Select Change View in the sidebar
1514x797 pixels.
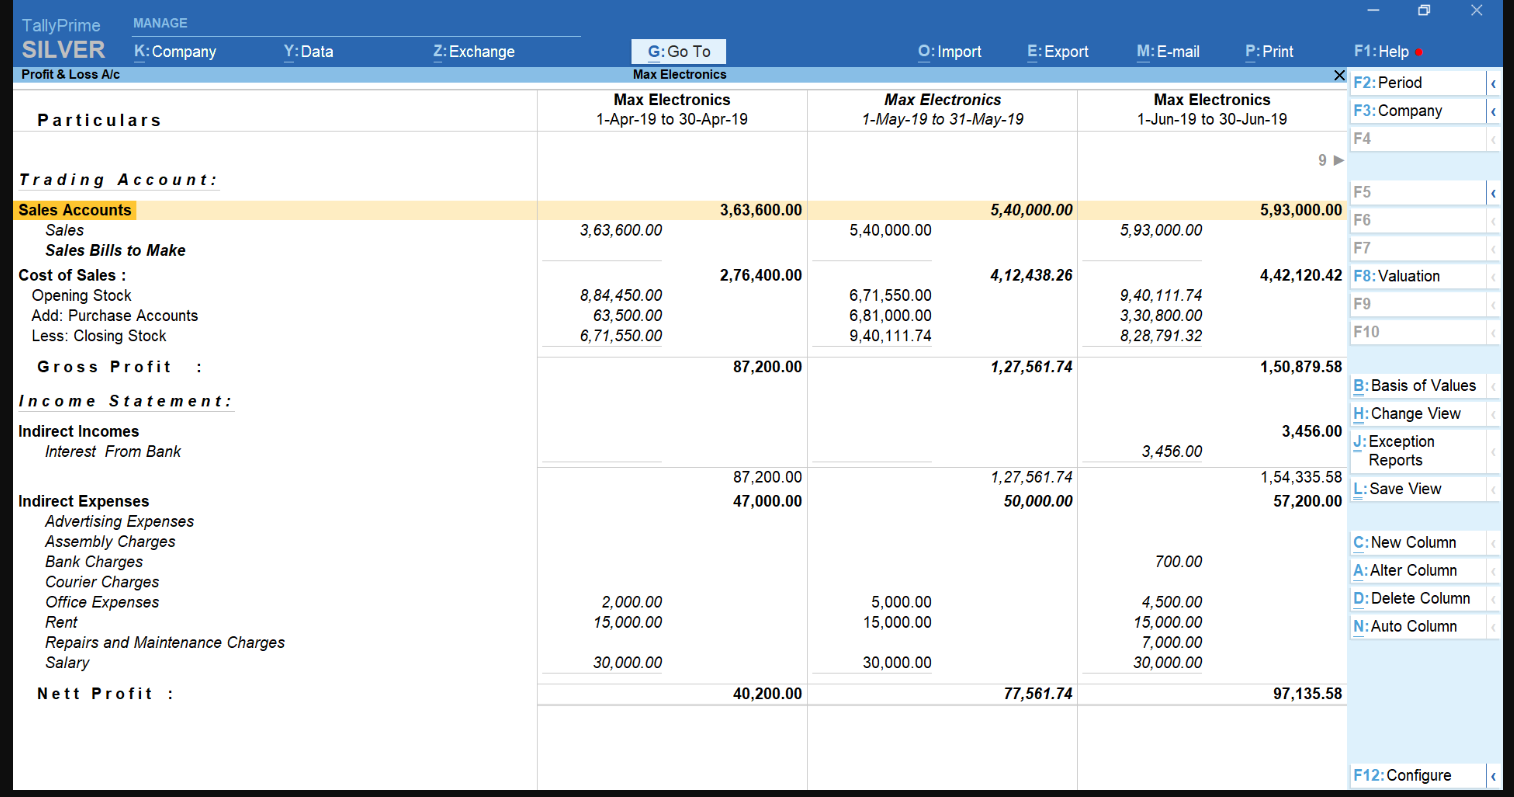point(1407,414)
